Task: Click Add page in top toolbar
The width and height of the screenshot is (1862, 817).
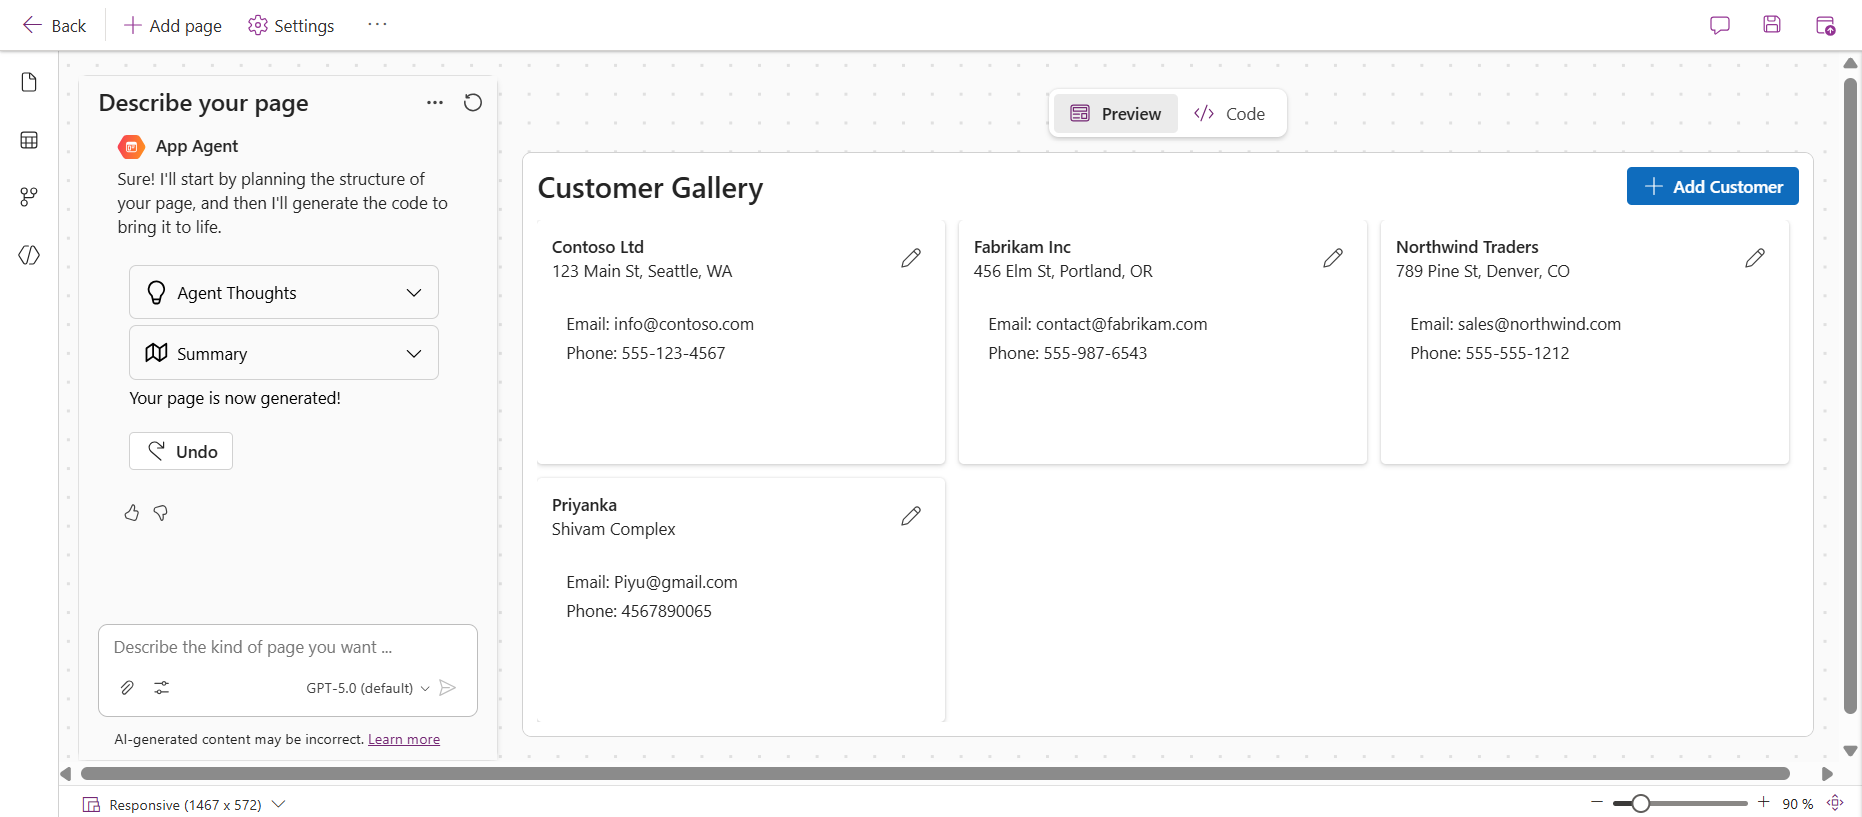Action: [173, 25]
